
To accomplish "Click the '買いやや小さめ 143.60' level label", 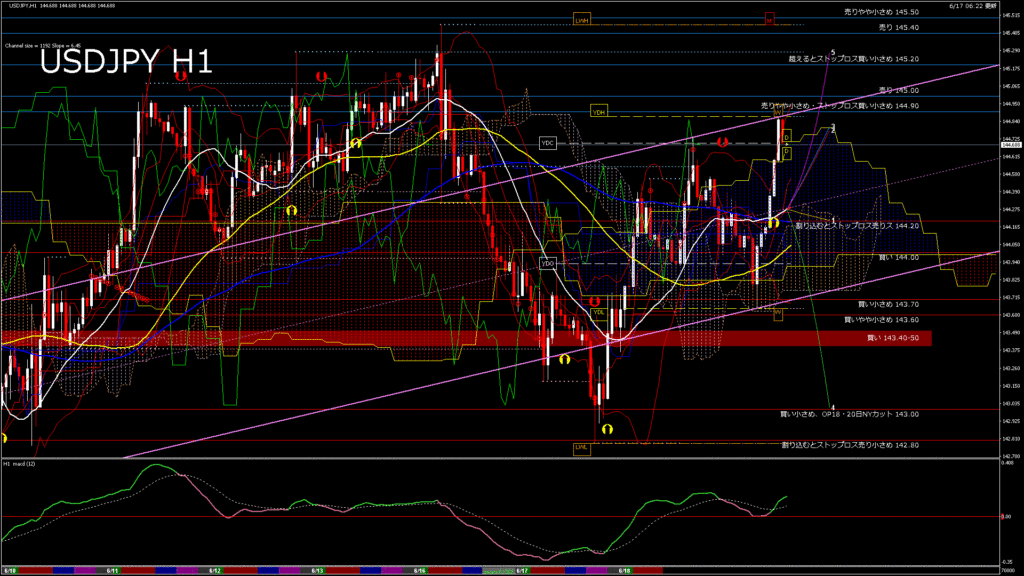I will coord(882,320).
